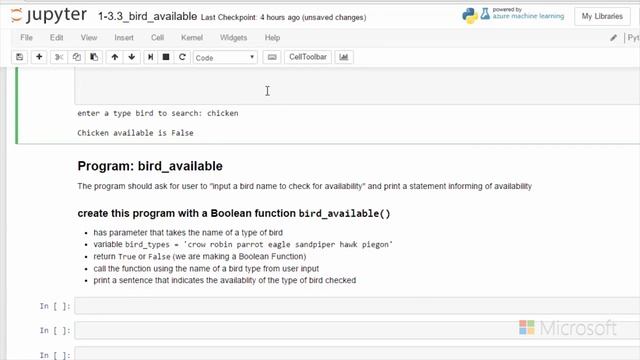Open My Libraries button

(x=602, y=16)
